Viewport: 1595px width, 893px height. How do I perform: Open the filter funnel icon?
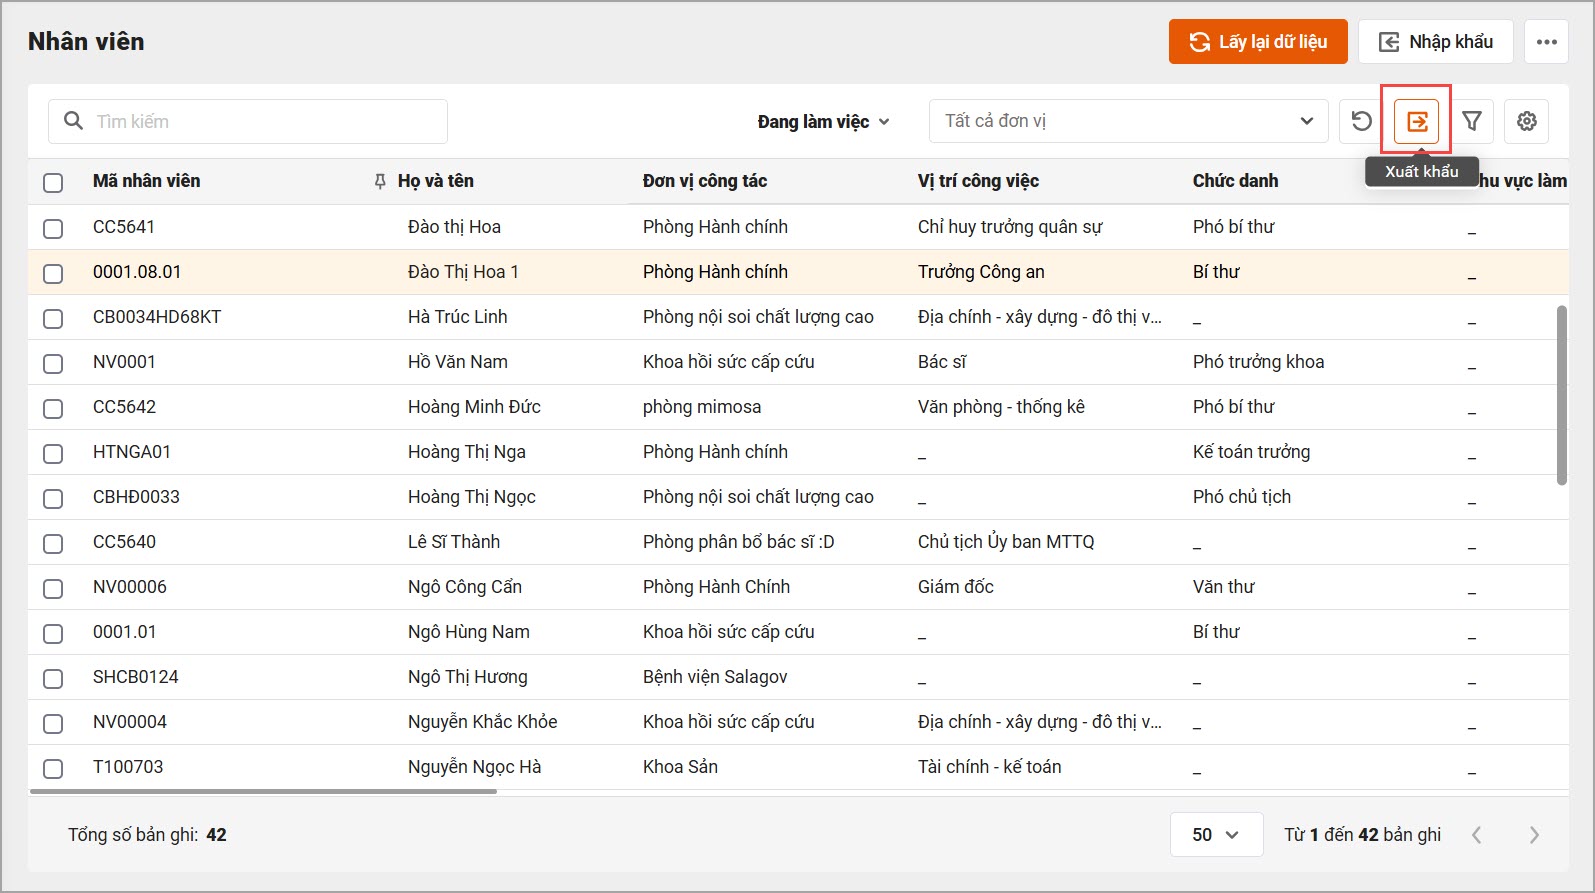(1471, 121)
